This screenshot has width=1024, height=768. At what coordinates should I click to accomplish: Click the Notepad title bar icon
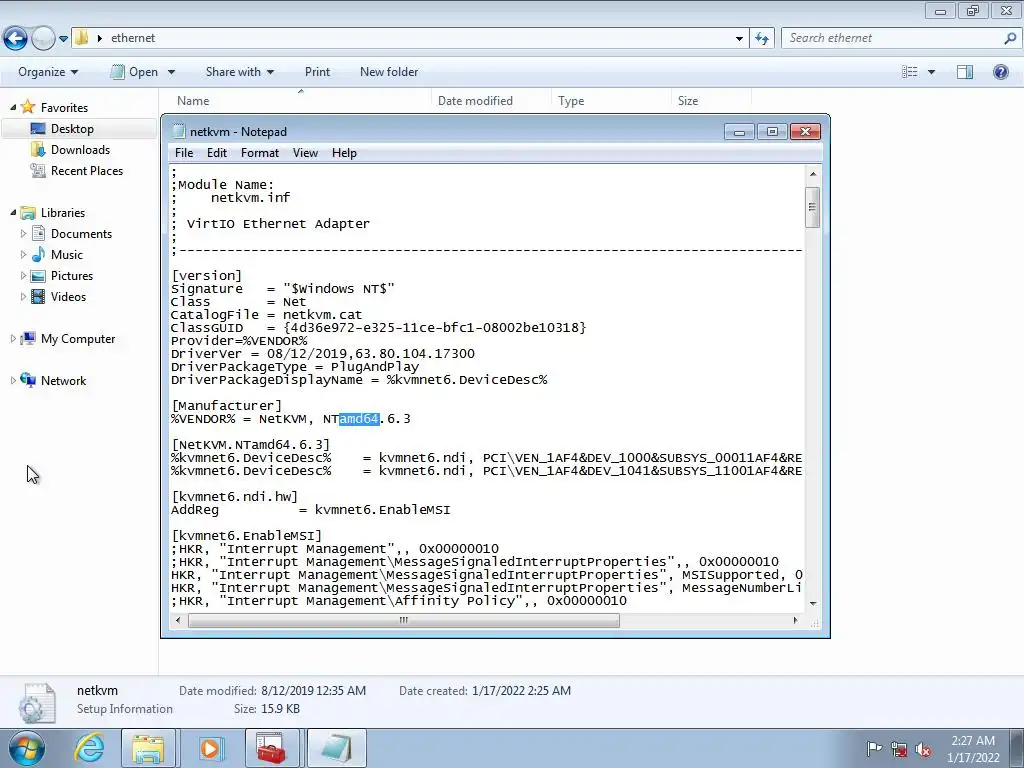178,131
